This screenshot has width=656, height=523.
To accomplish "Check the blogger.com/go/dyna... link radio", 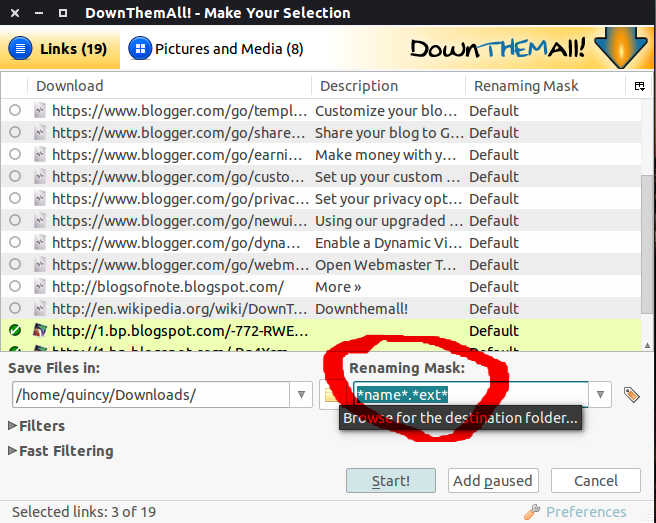I will pos(15,242).
